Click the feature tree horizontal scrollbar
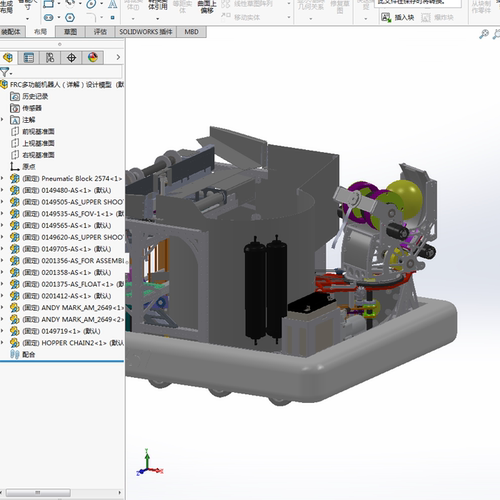This screenshot has width=500, height=500. pos(38,493)
